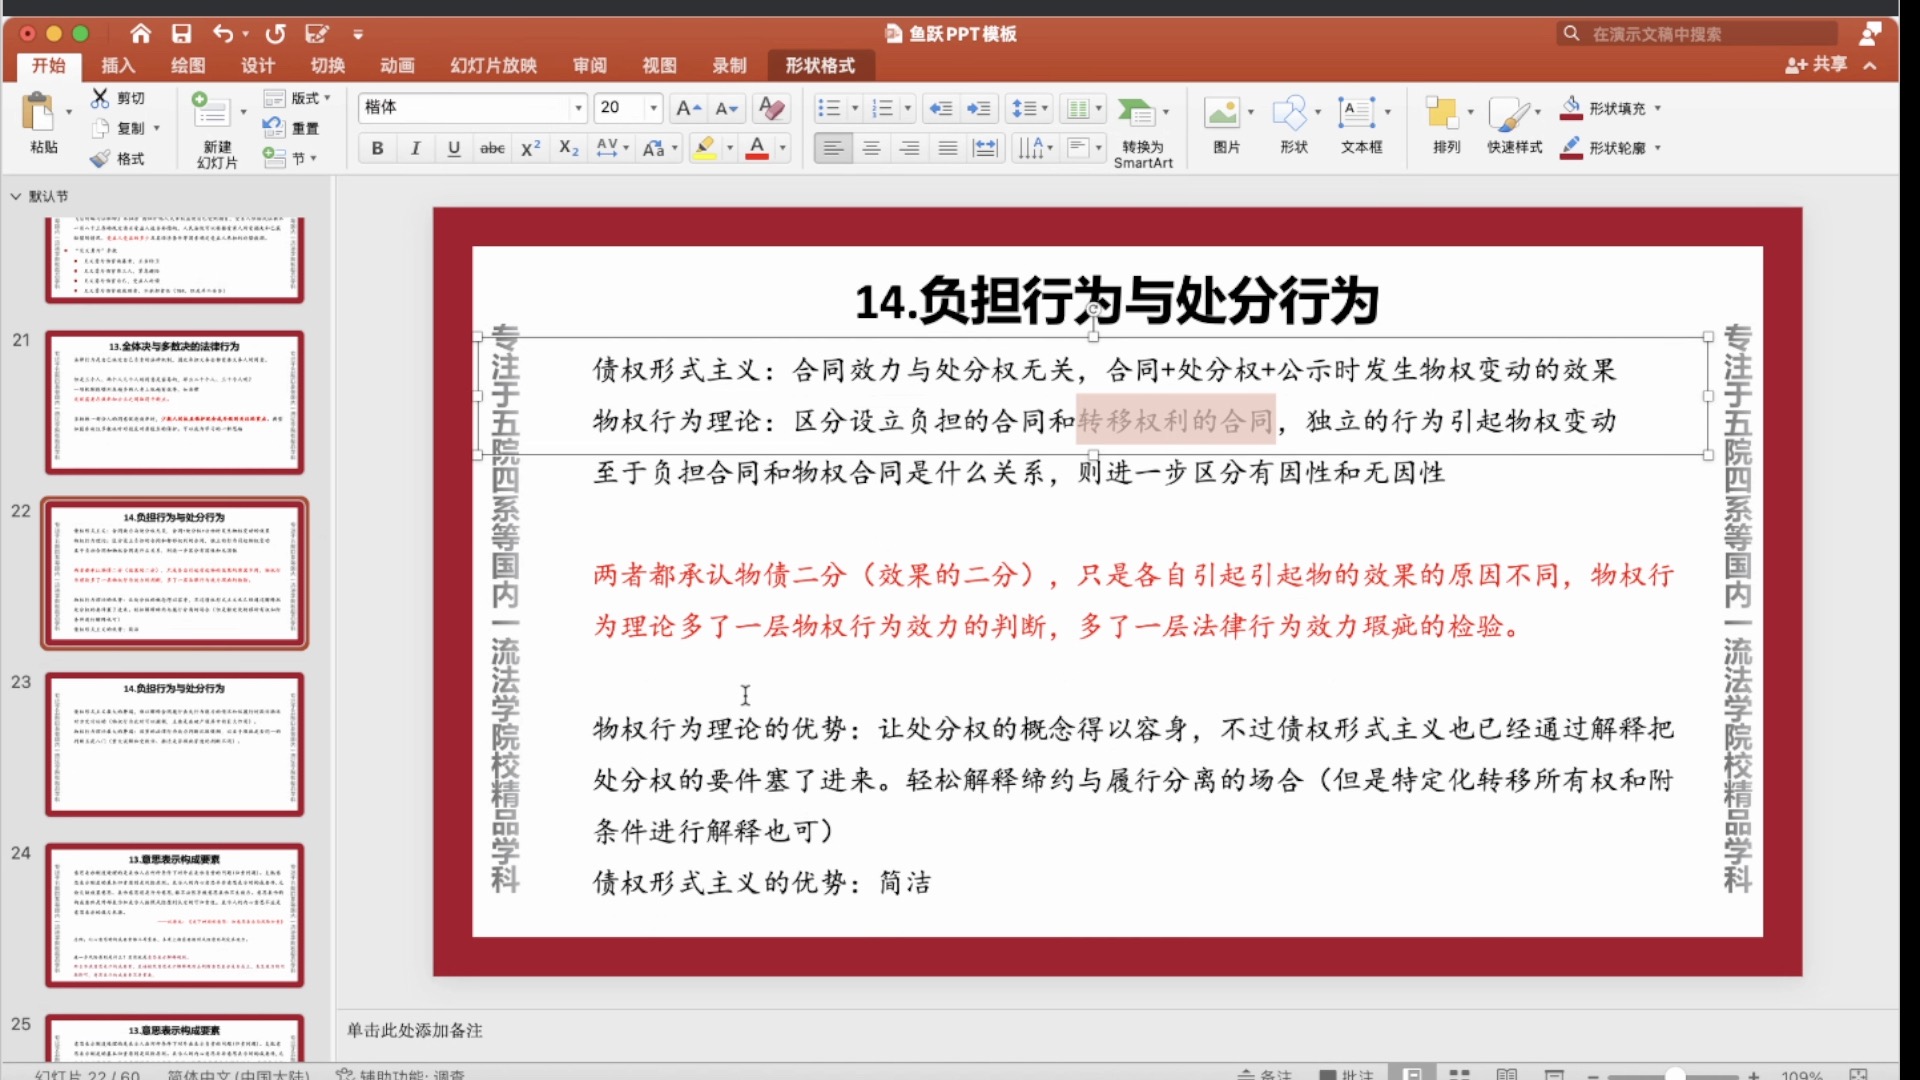Open the Section (节) dropdown
1920x1080 pixels.
290,158
